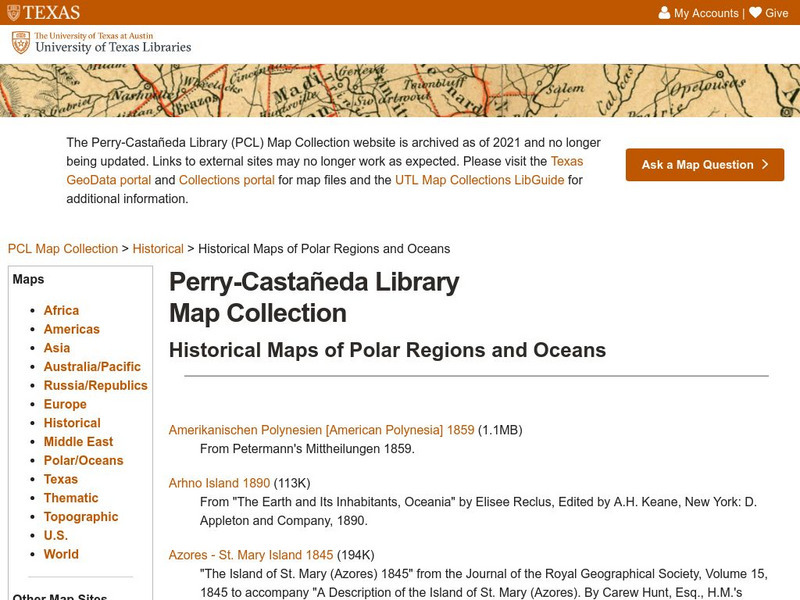Select World in the Maps sidebar

coord(61,555)
